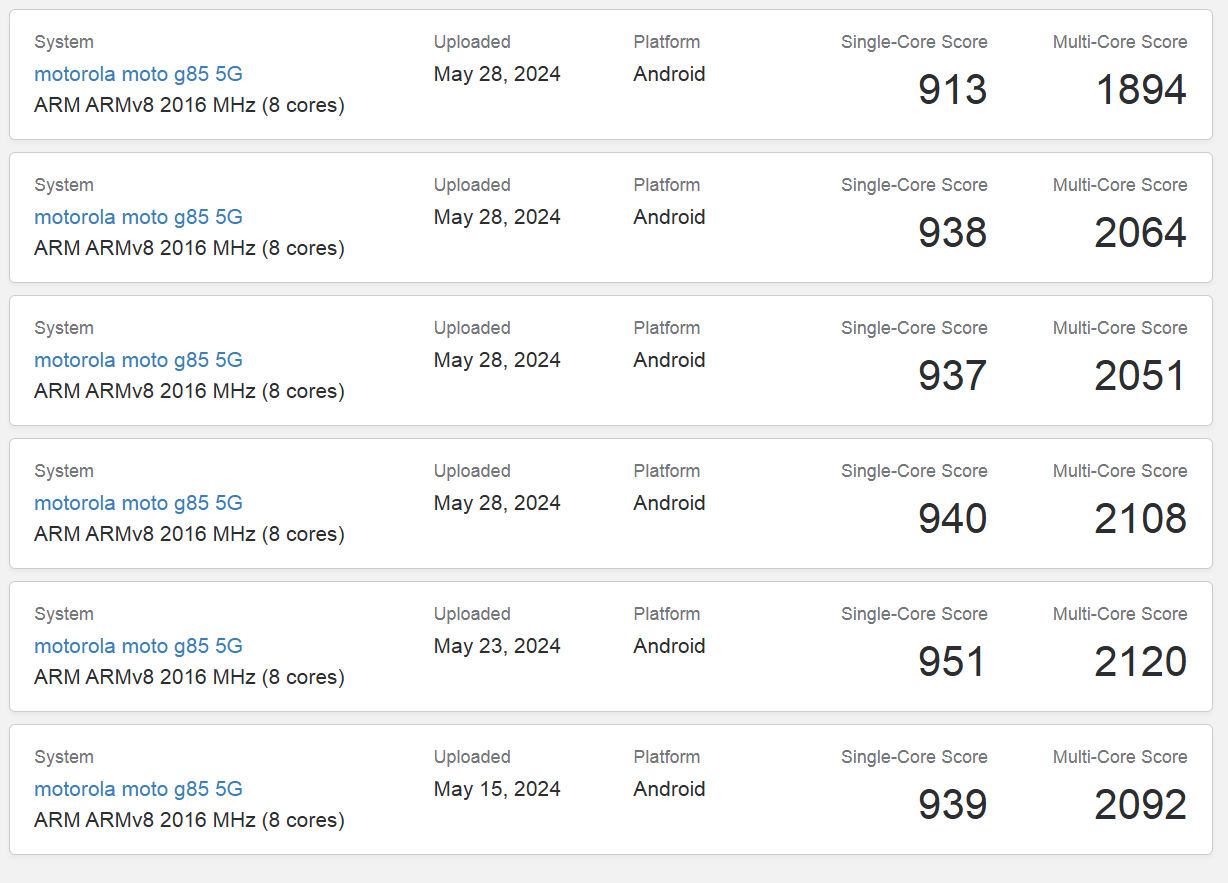The height and width of the screenshot is (883, 1228).
Task: Click the multi-core score 1894
Action: coord(1141,90)
